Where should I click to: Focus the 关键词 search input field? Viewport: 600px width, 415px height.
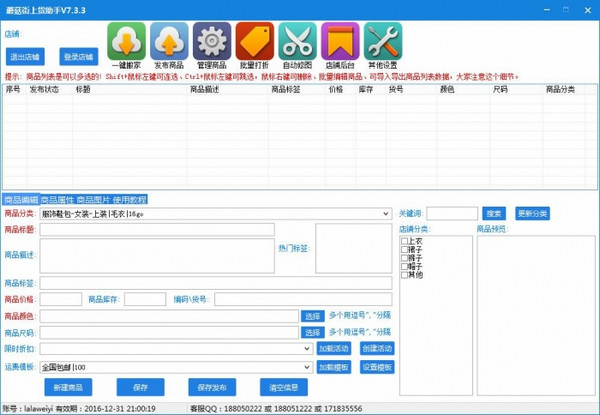452,213
